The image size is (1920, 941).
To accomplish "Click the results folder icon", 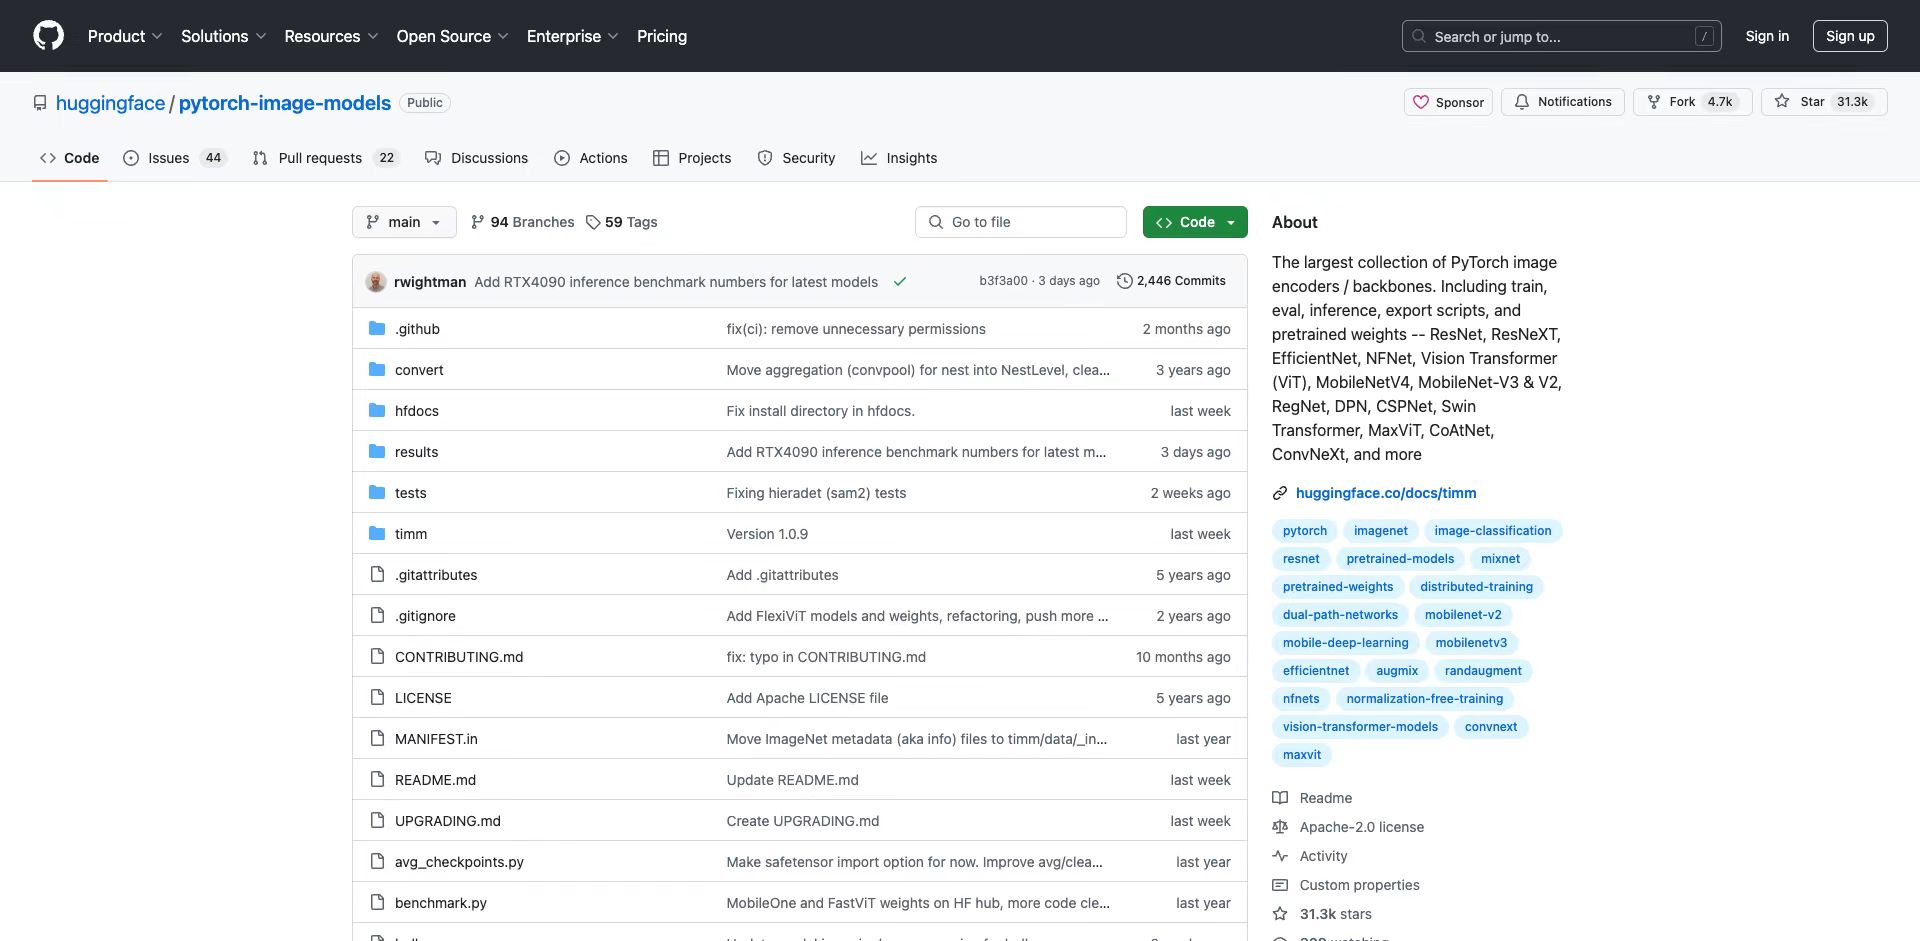I will pos(377,452).
